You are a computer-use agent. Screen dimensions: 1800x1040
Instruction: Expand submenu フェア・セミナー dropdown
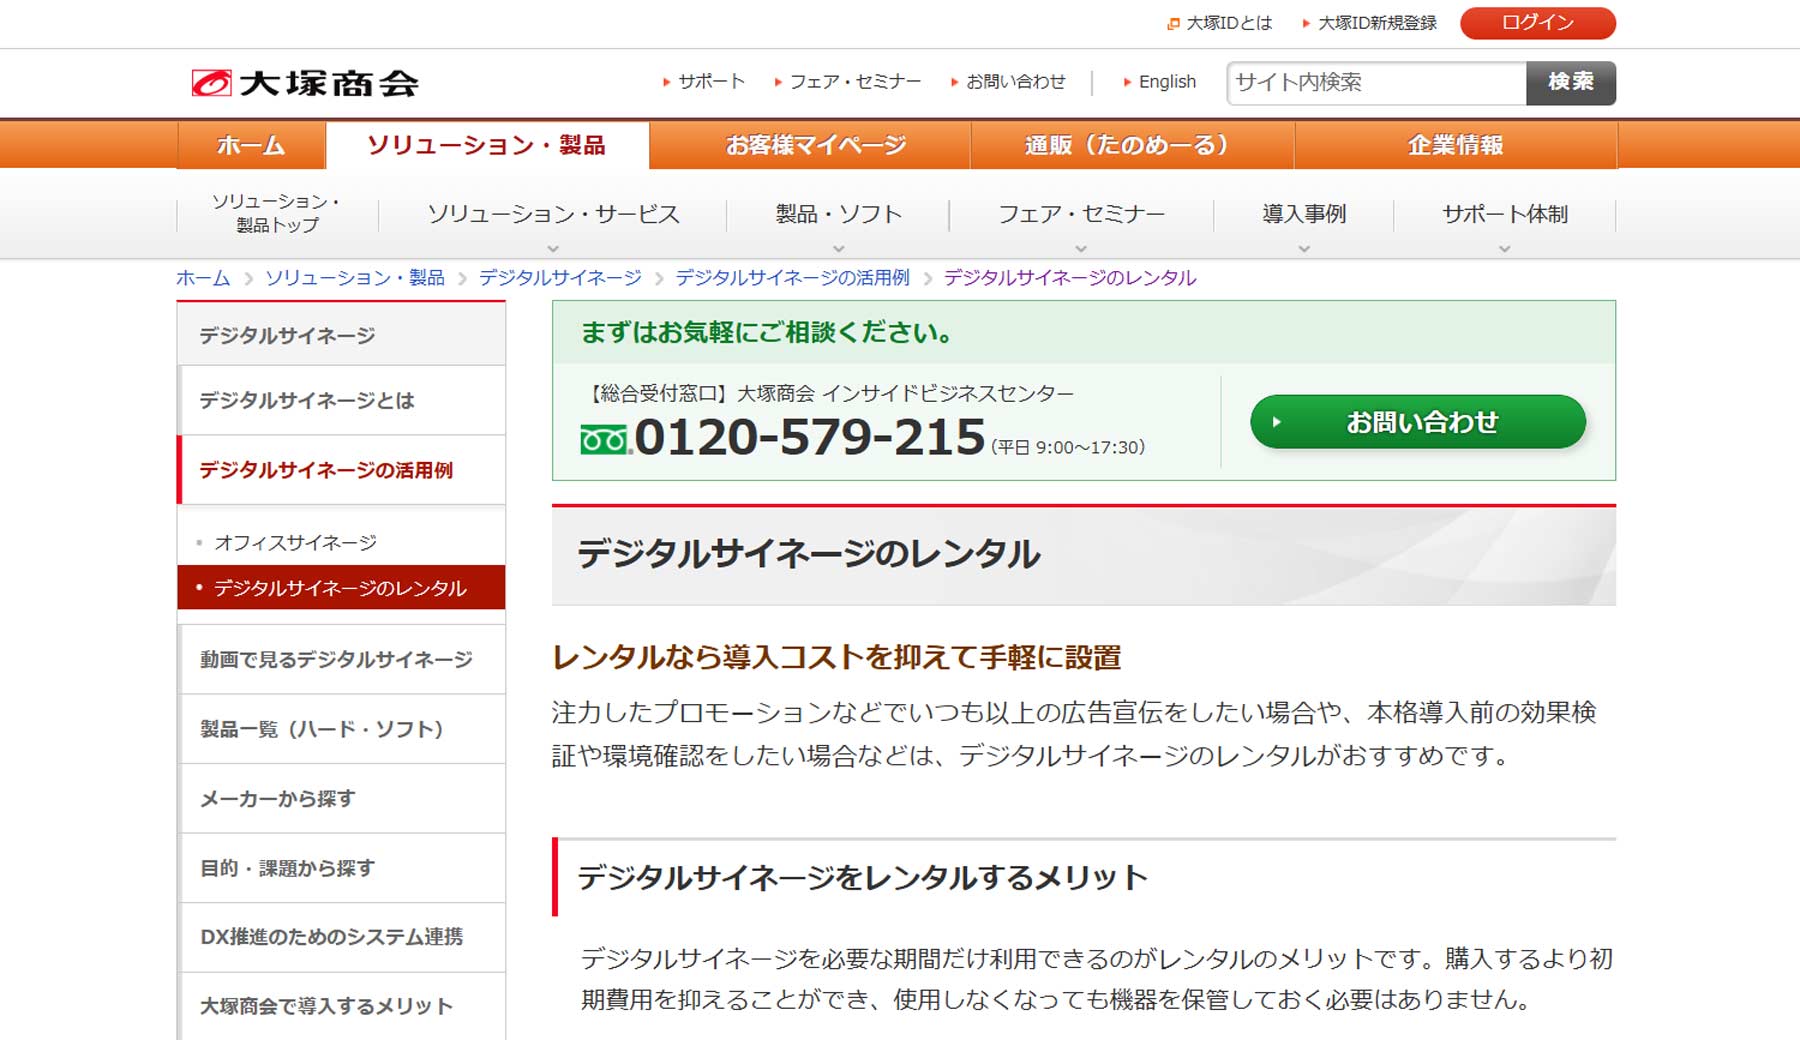click(x=1081, y=214)
